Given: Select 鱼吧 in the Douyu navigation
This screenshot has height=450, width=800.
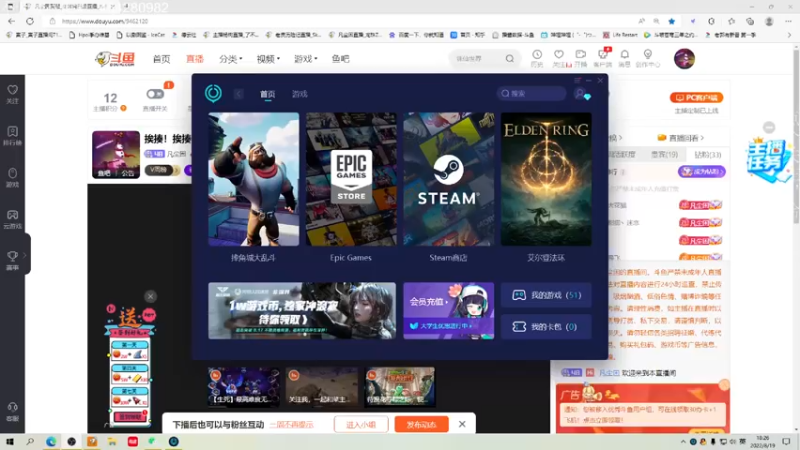Looking at the screenshot, I should [x=340, y=59].
